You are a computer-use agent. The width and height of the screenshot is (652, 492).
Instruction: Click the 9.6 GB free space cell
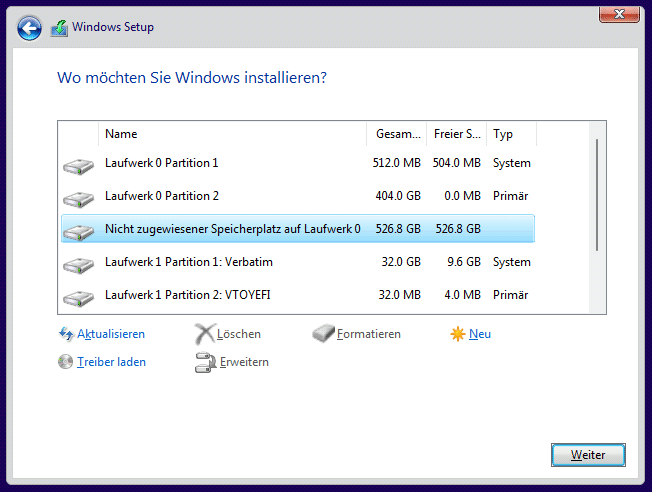tap(464, 262)
